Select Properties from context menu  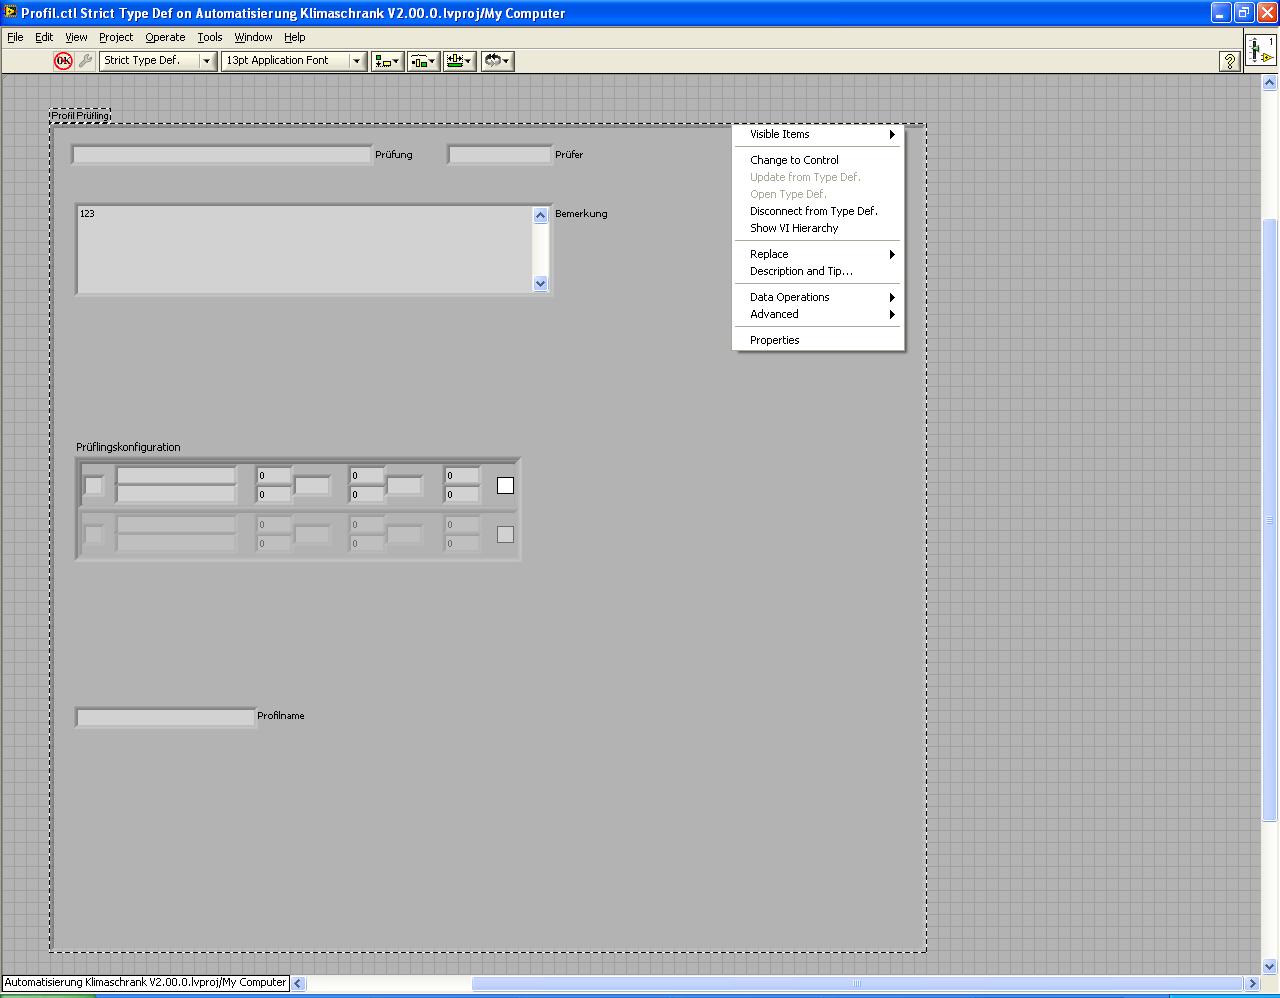point(819,340)
